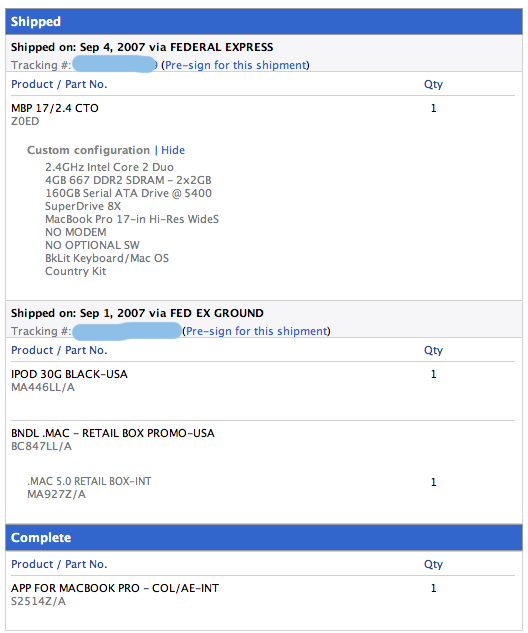528x633 pixels.
Task: Click Z0ED part number text
Action: click(25, 121)
